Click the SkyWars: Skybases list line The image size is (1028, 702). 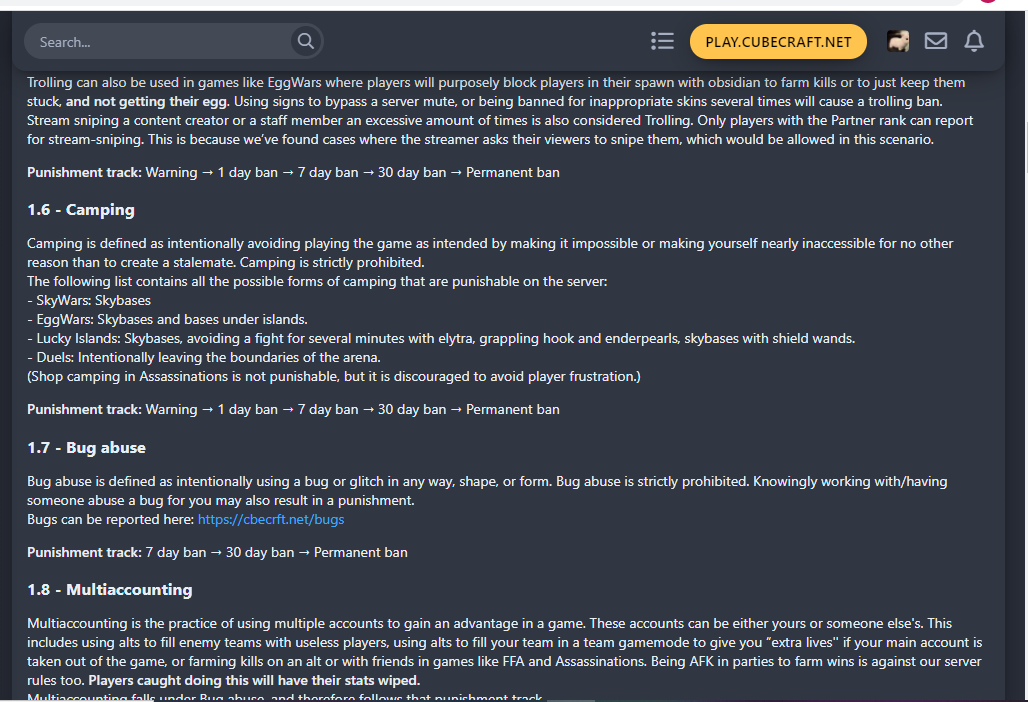[x=89, y=300]
